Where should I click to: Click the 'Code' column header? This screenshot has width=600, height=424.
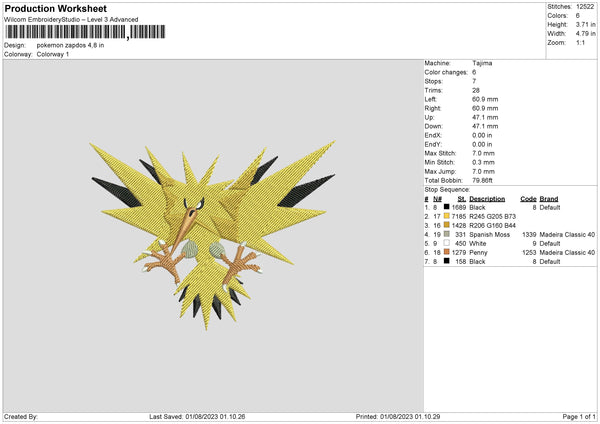[528, 199]
